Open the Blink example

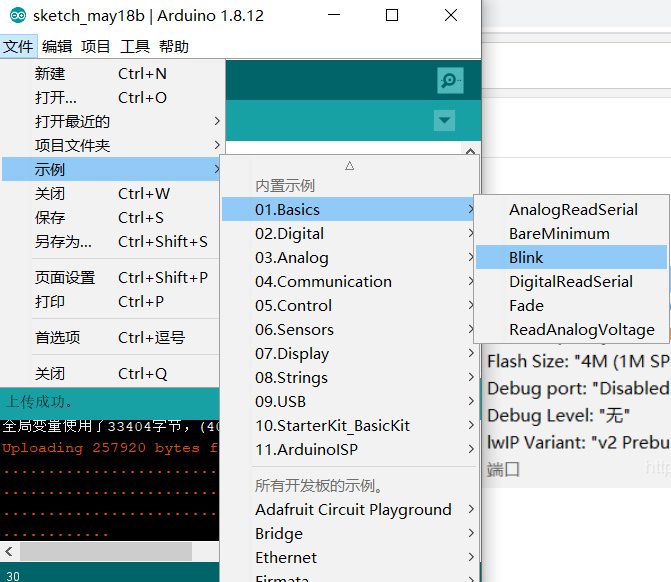coord(571,258)
